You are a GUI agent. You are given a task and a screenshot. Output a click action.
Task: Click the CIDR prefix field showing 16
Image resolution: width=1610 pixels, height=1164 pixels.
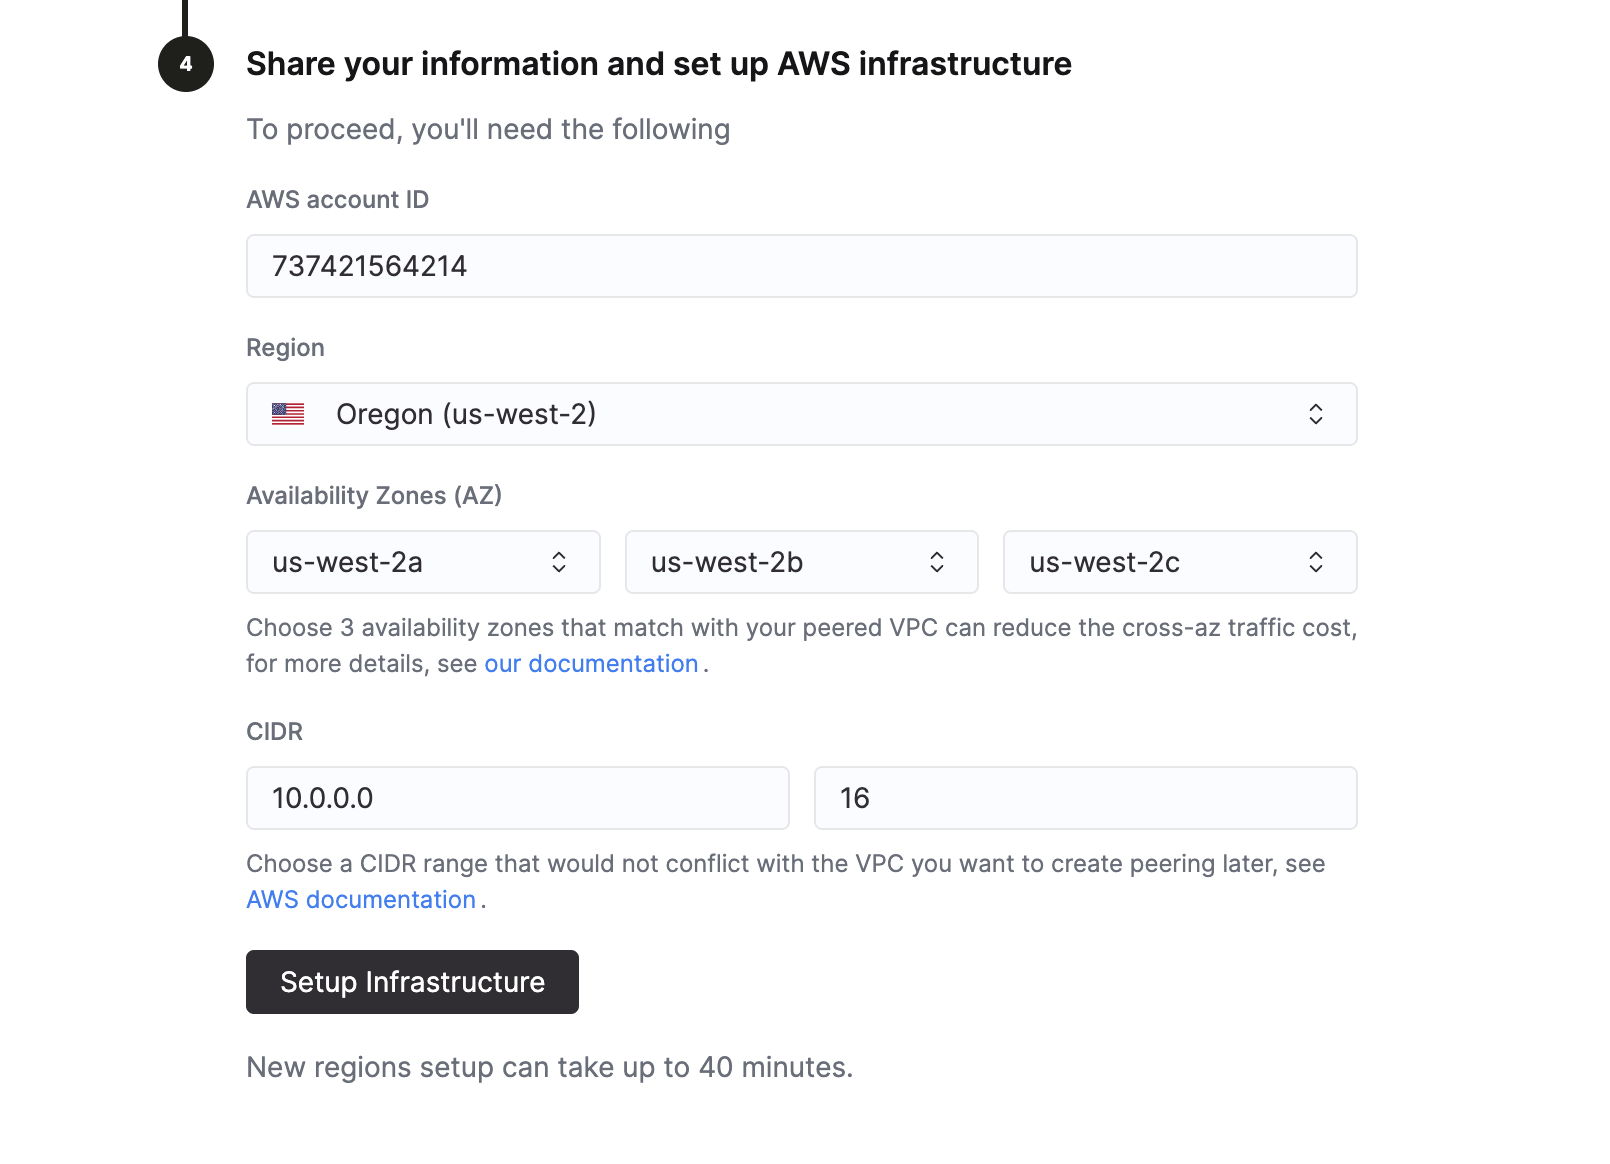(1085, 798)
